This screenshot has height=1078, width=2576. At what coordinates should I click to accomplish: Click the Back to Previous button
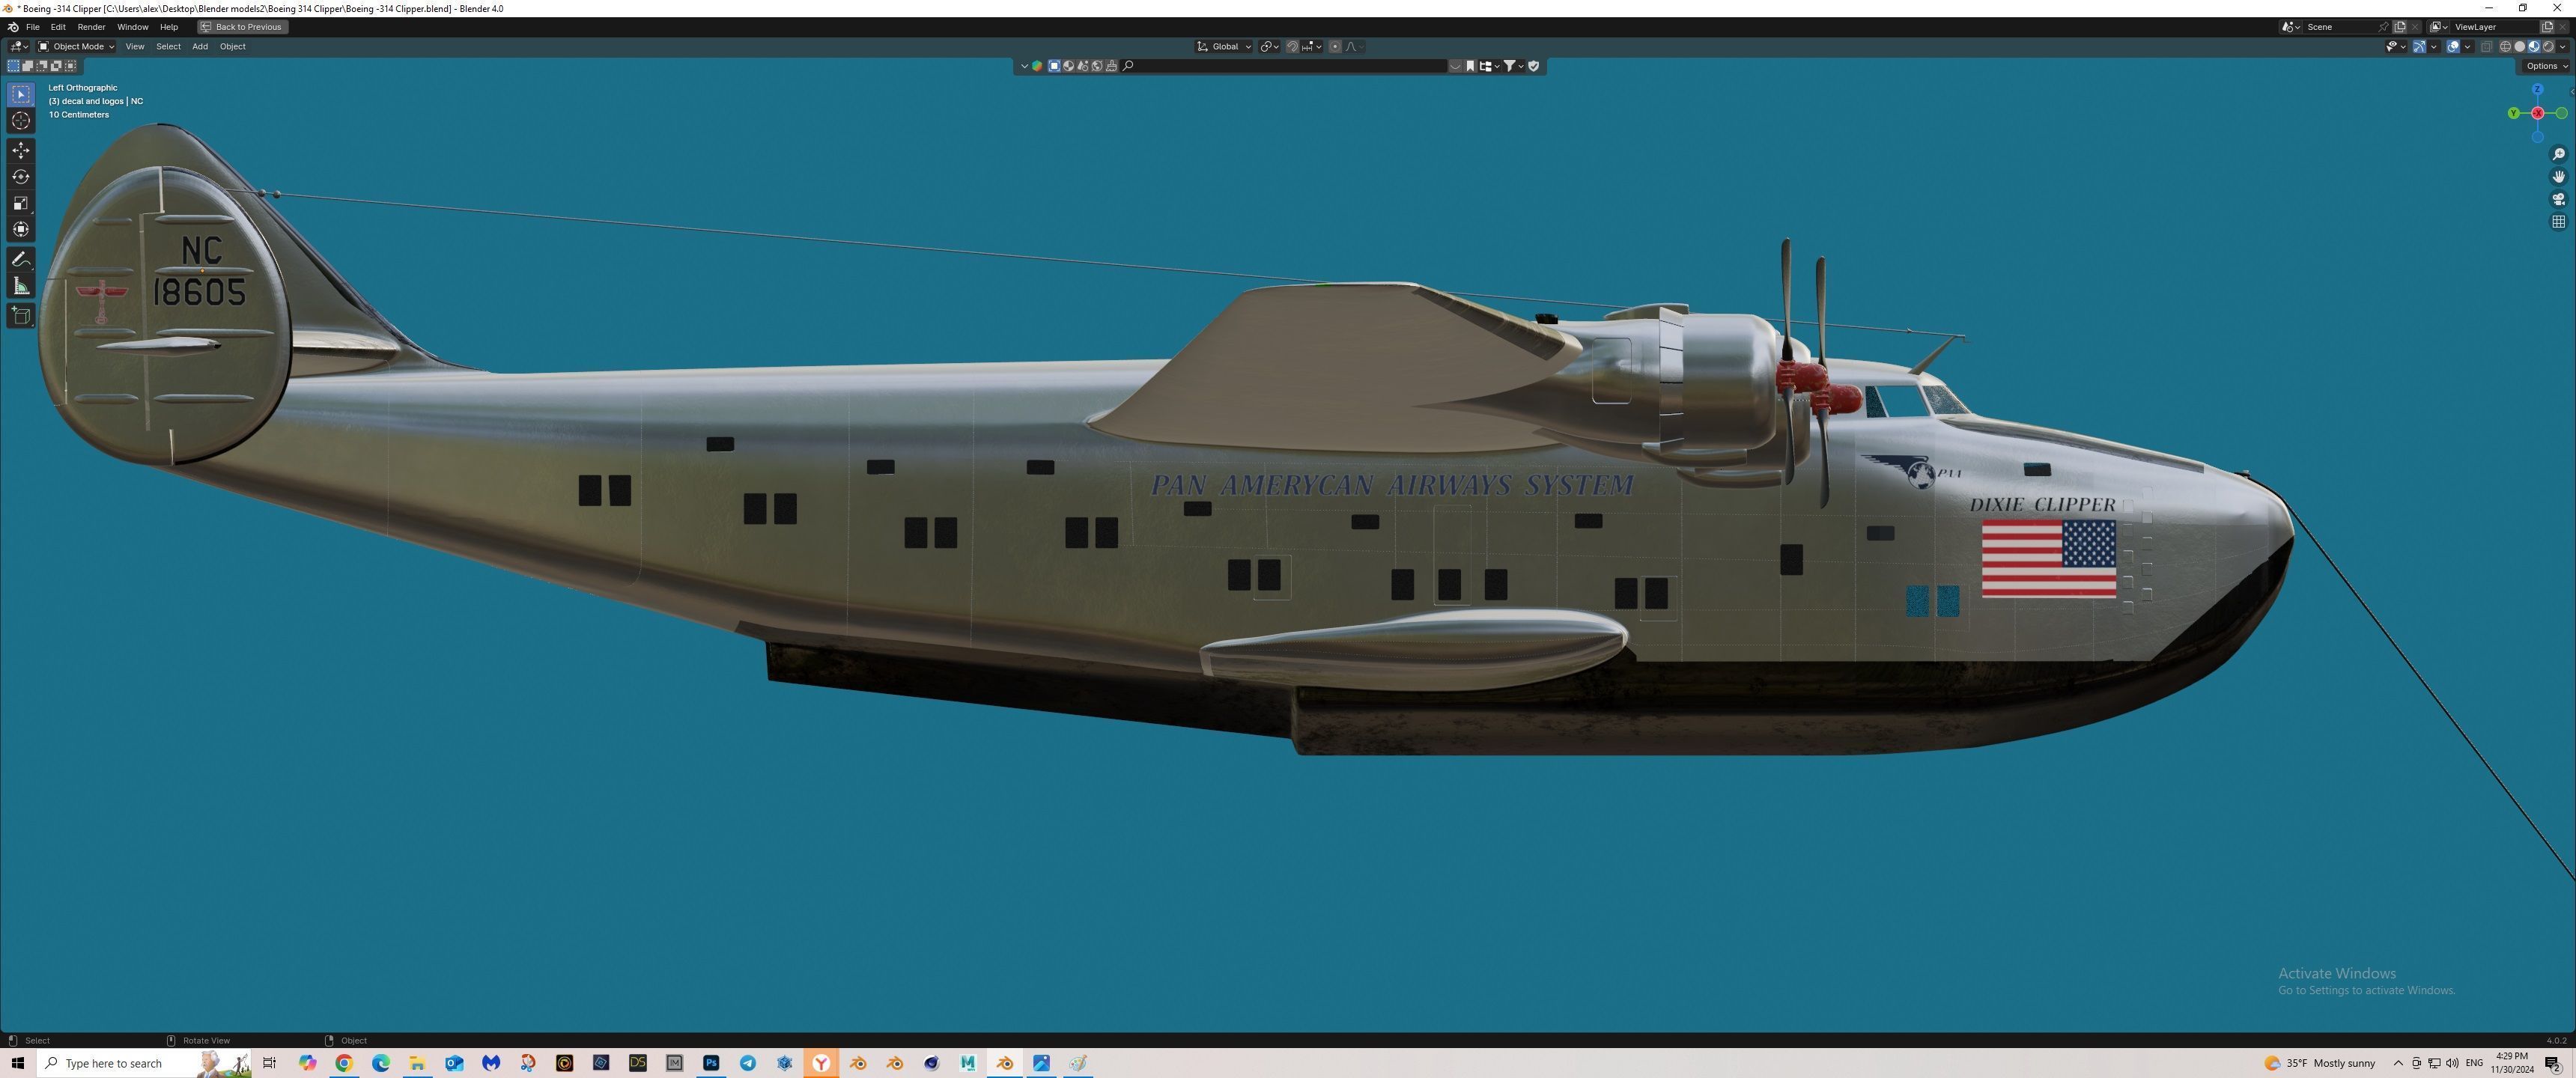pos(242,27)
